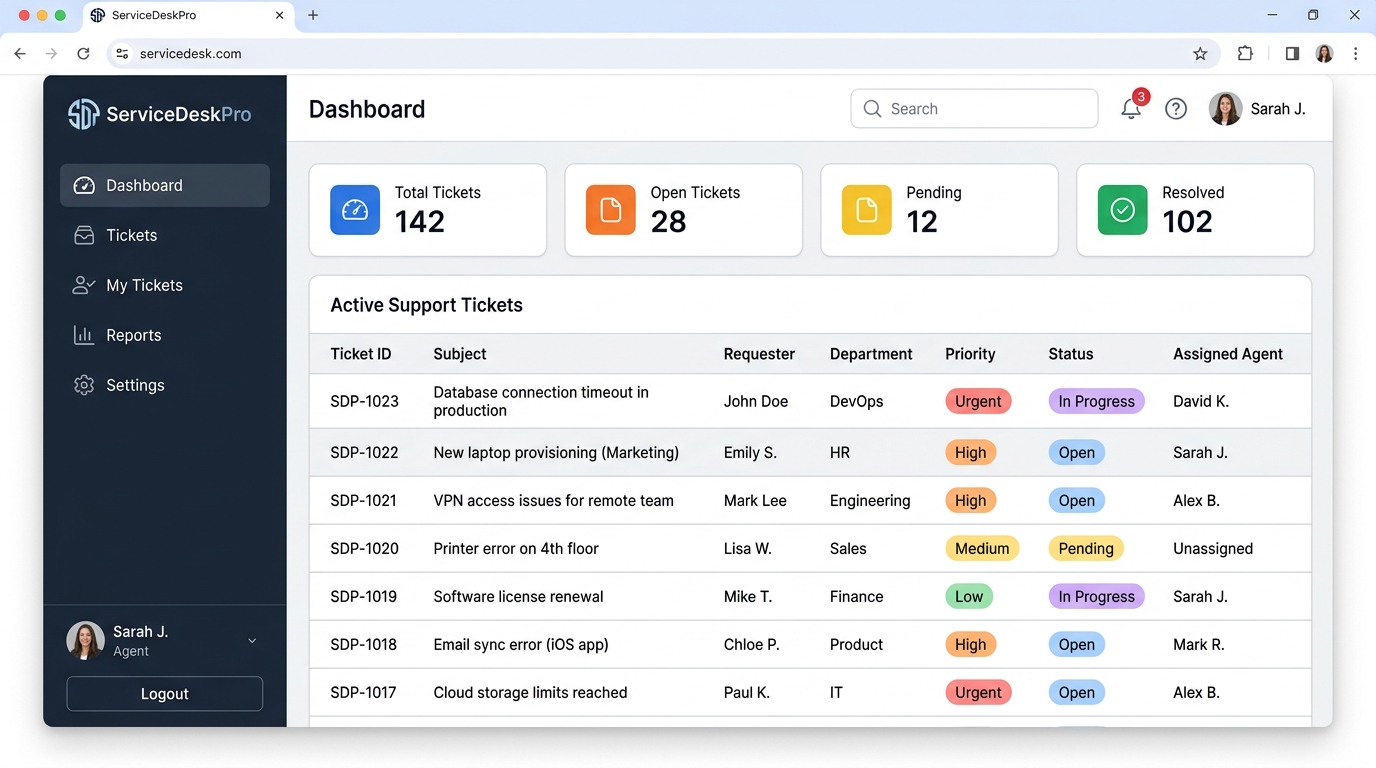Click the Logout button
The width and height of the screenshot is (1376, 768).
coord(165,694)
